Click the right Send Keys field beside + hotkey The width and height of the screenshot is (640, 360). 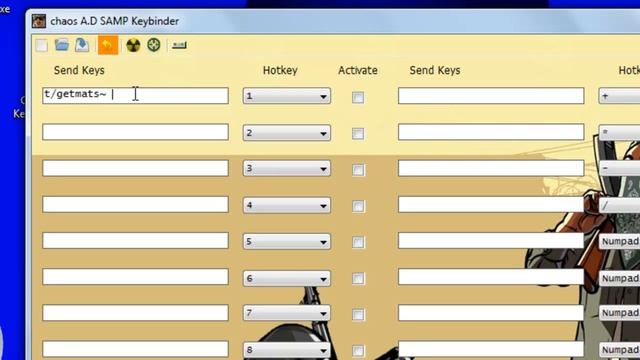[x=491, y=96]
